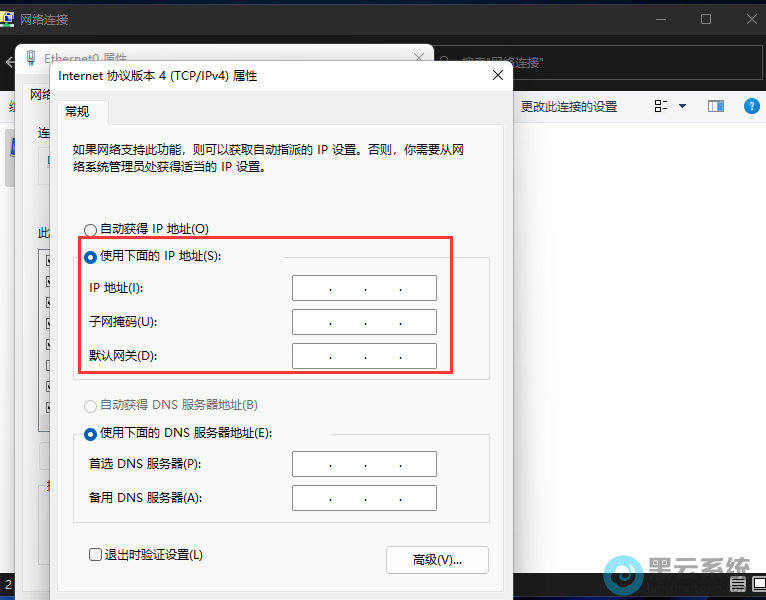Click the 首选 DNS 服务器 input field

click(x=364, y=464)
